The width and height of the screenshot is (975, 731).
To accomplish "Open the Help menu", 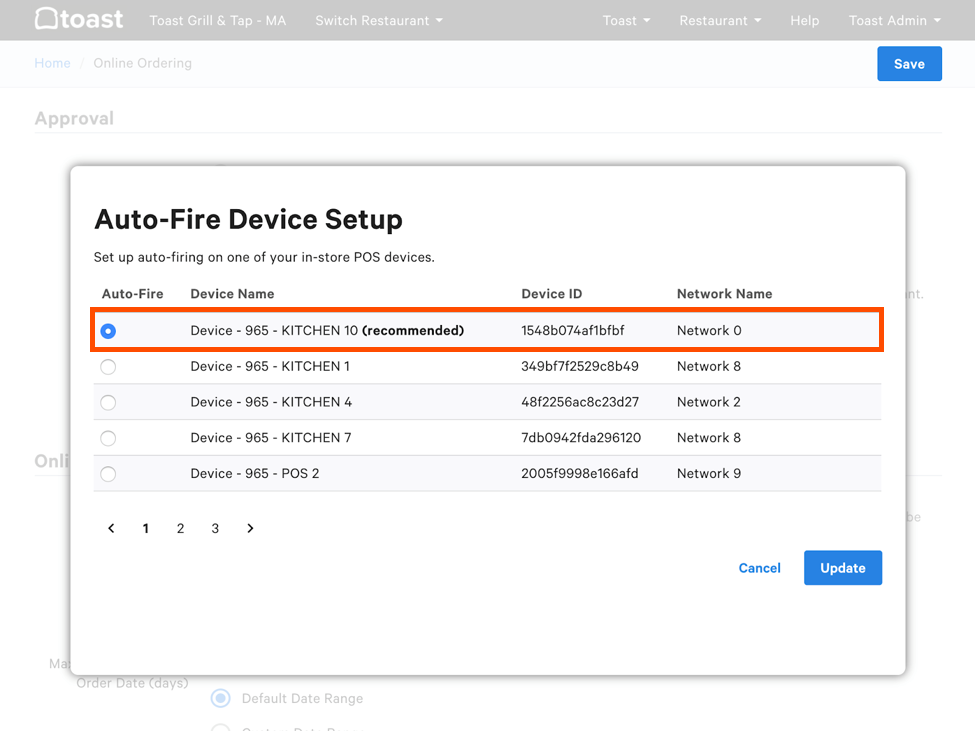I will click(804, 20).
